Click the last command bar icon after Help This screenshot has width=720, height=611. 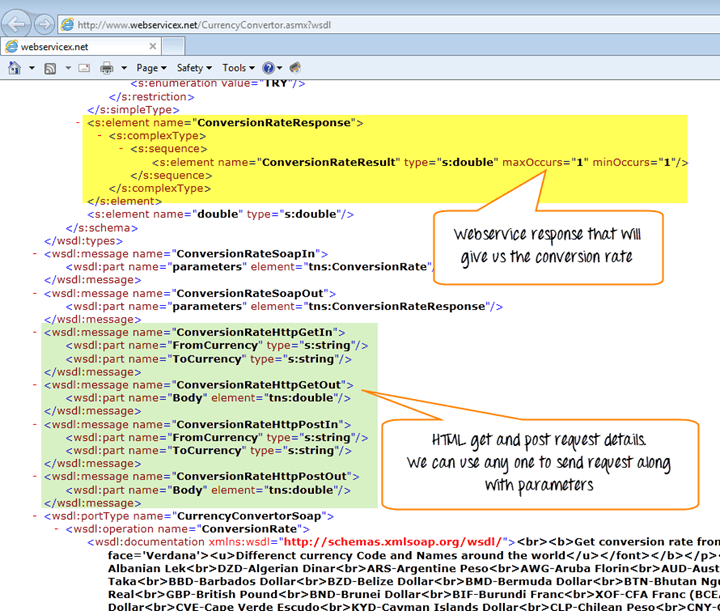(x=295, y=68)
